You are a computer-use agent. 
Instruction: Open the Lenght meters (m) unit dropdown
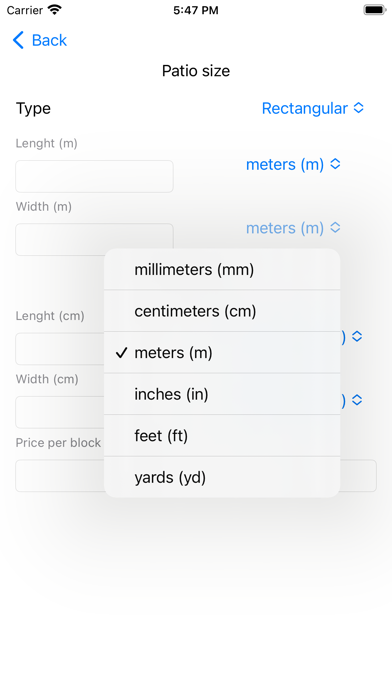click(x=293, y=164)
